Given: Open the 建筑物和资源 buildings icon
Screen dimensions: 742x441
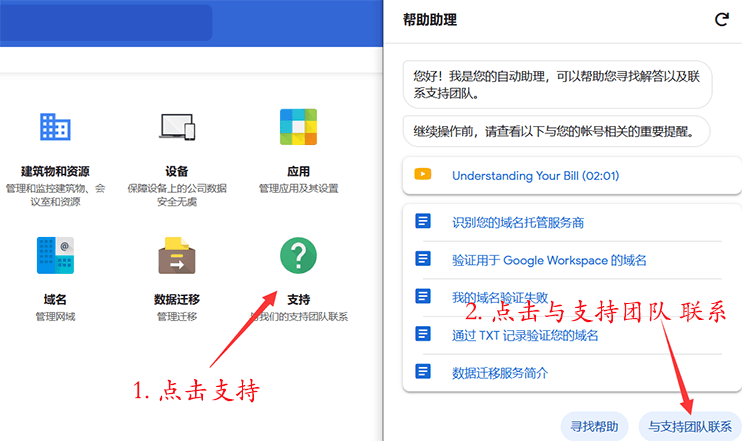Looking at the screenshot, I should click(x=55, y=127).
